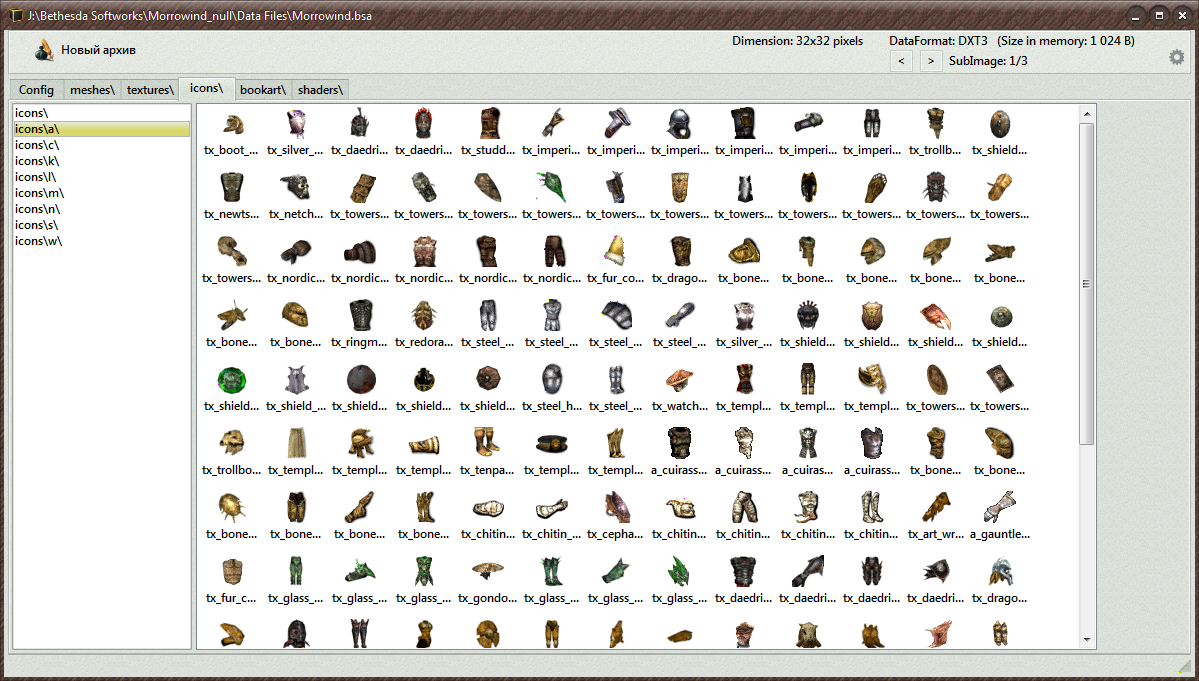This screenshot has width=1199, height=681.
Task: Click the SubImage: 1/3 label
Action: [988, 60]
